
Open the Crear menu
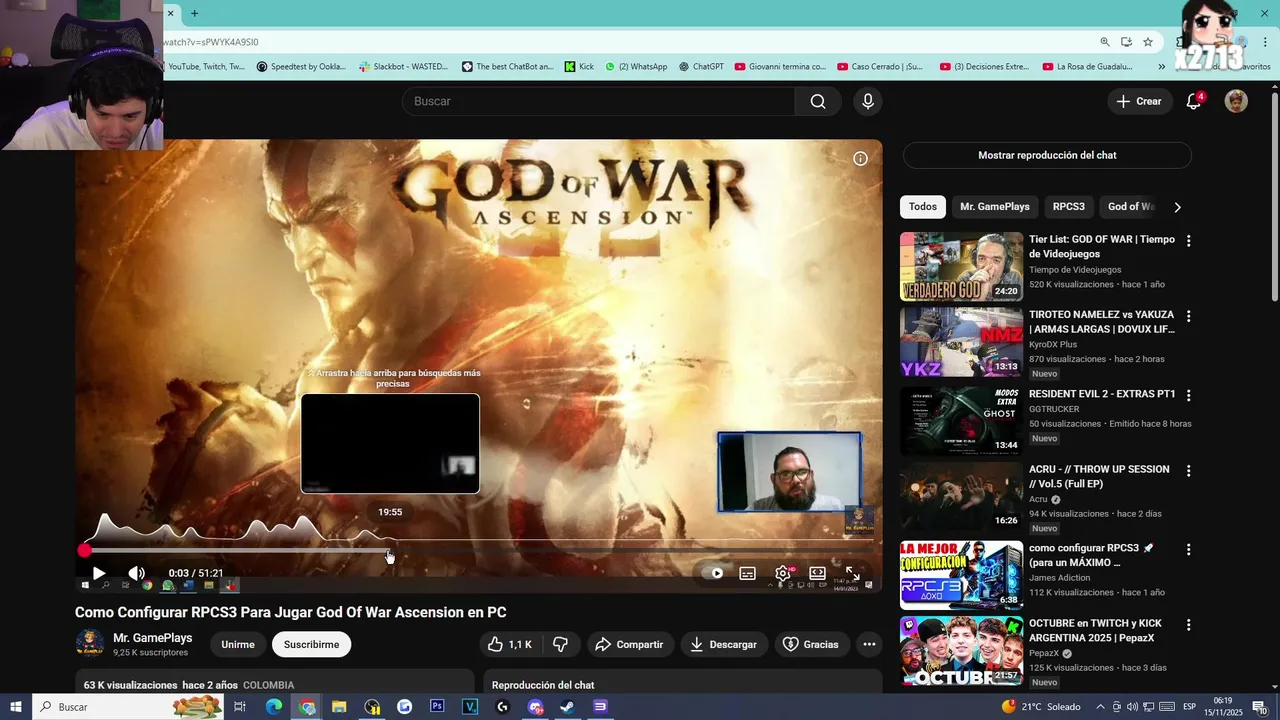coord(1139,101)
